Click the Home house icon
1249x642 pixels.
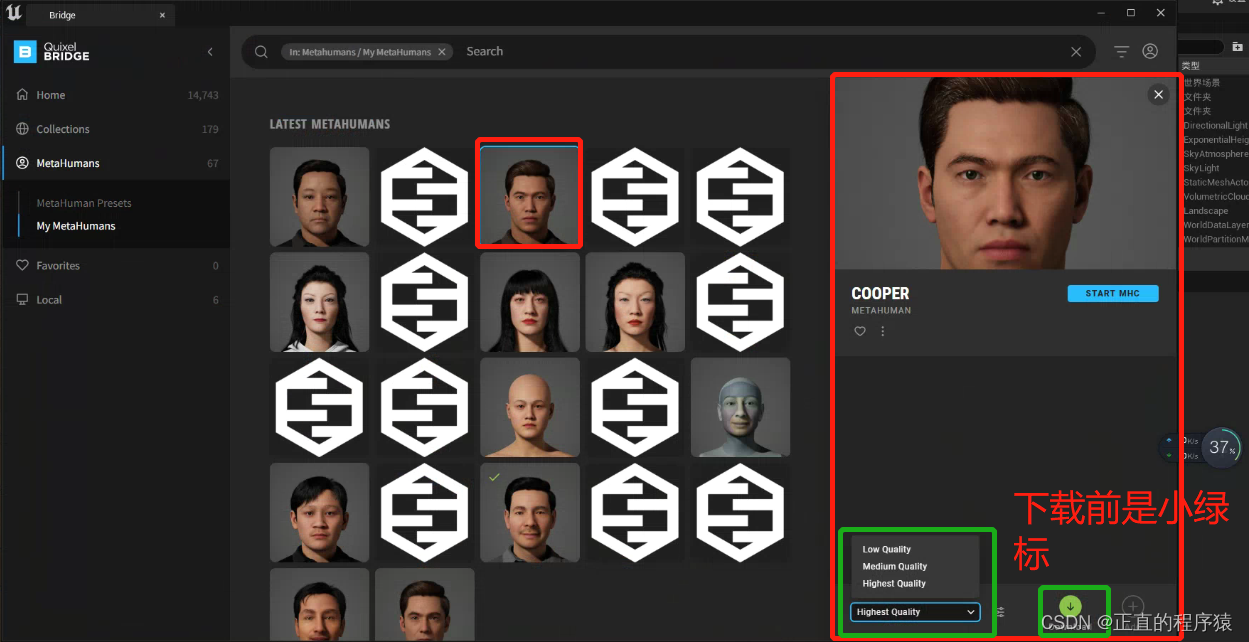[x=22, y=95]
